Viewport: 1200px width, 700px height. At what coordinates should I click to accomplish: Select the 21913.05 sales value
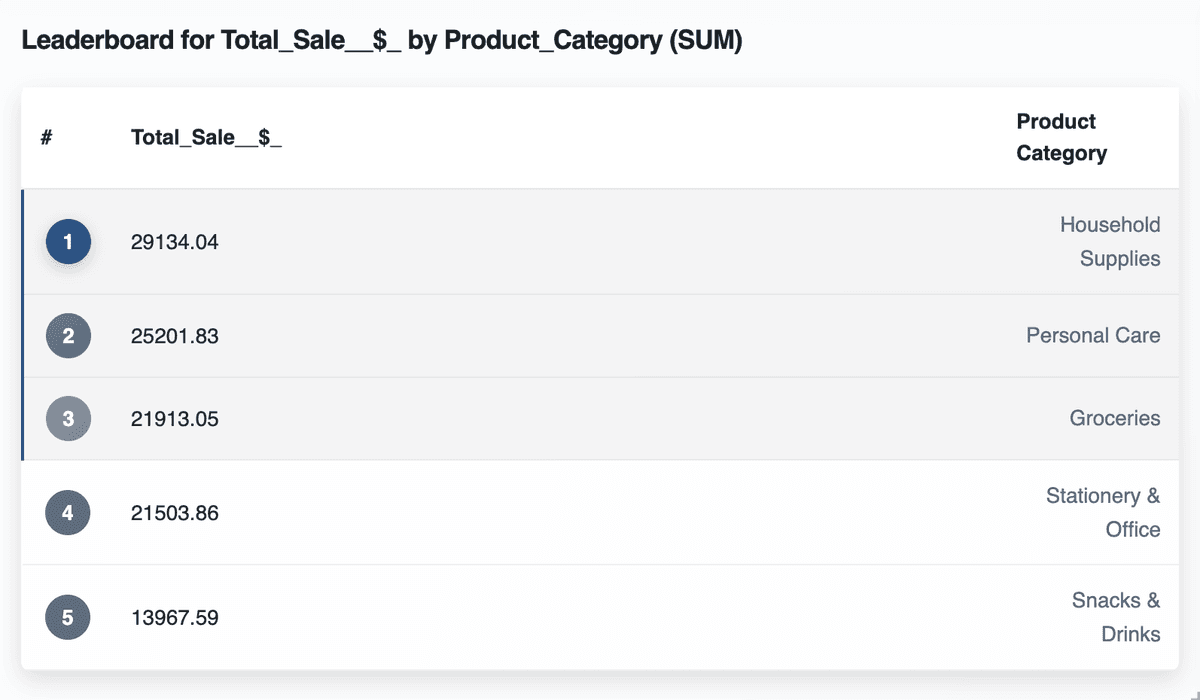pos(175,419)
